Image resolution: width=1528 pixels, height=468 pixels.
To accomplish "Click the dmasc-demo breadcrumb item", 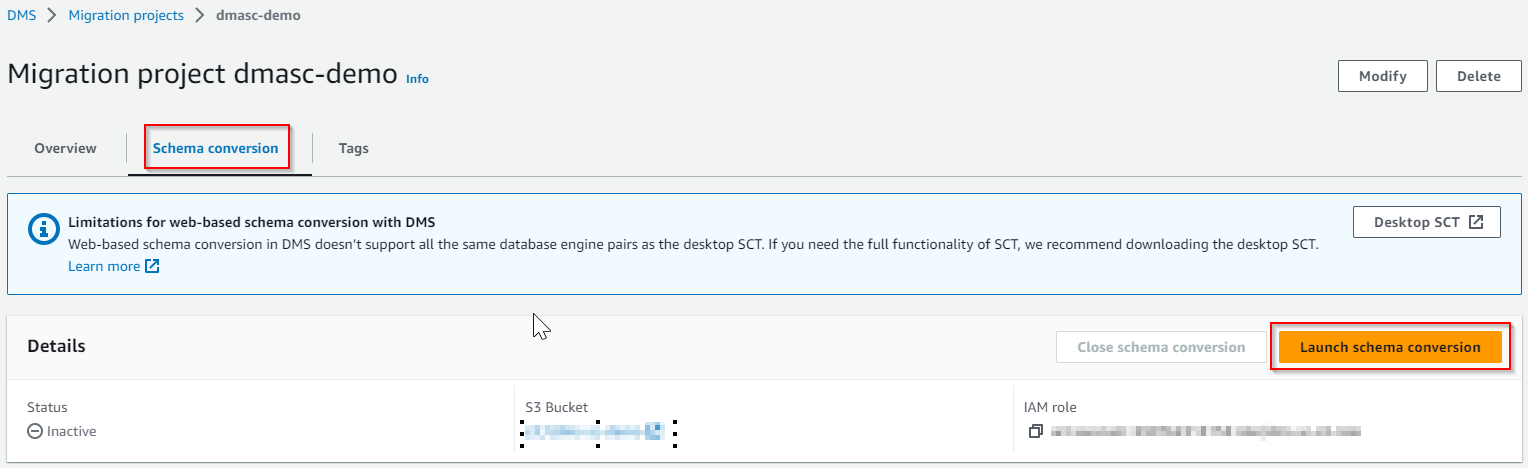I will [258, 15].
